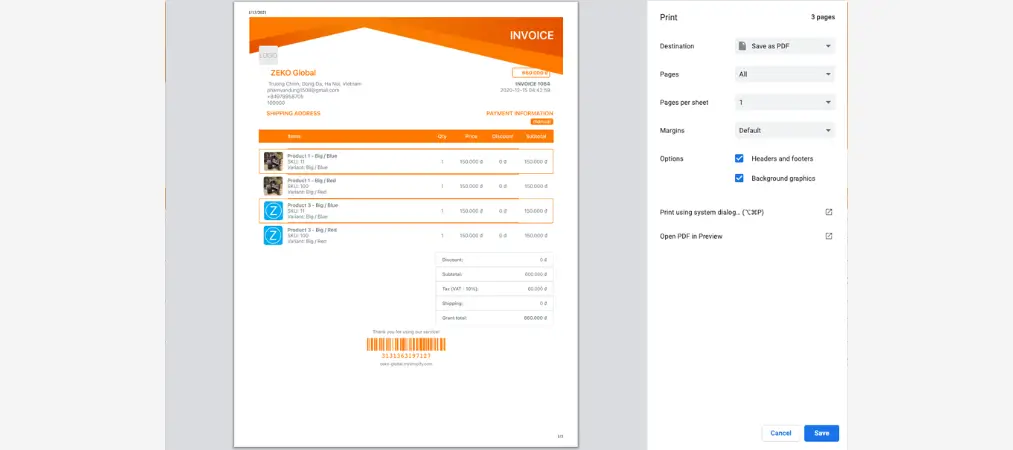The height and width of the screenshot is (450, 1013).
Task: Click the boxed total amount under INVOICE banner
Action: (531, 73)
